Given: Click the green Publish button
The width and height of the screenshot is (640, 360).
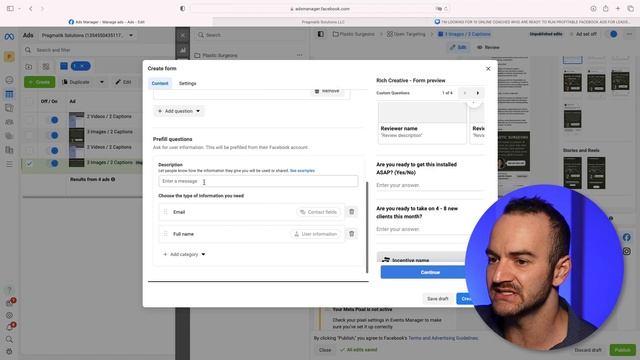Looking at the screenshot, I should tap(622, 350).
